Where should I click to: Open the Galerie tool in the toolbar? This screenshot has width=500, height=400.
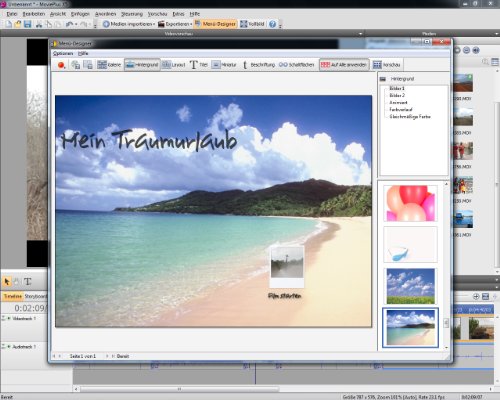[x=109, y=65]
